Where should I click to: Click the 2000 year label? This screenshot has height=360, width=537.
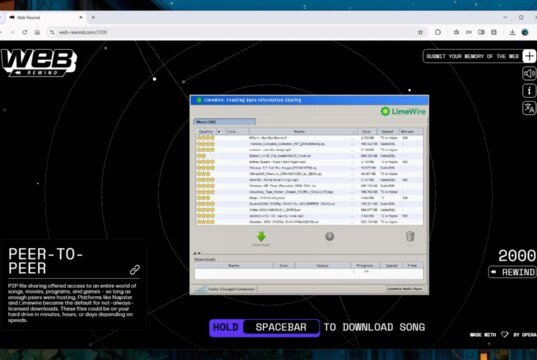point(517,256)
